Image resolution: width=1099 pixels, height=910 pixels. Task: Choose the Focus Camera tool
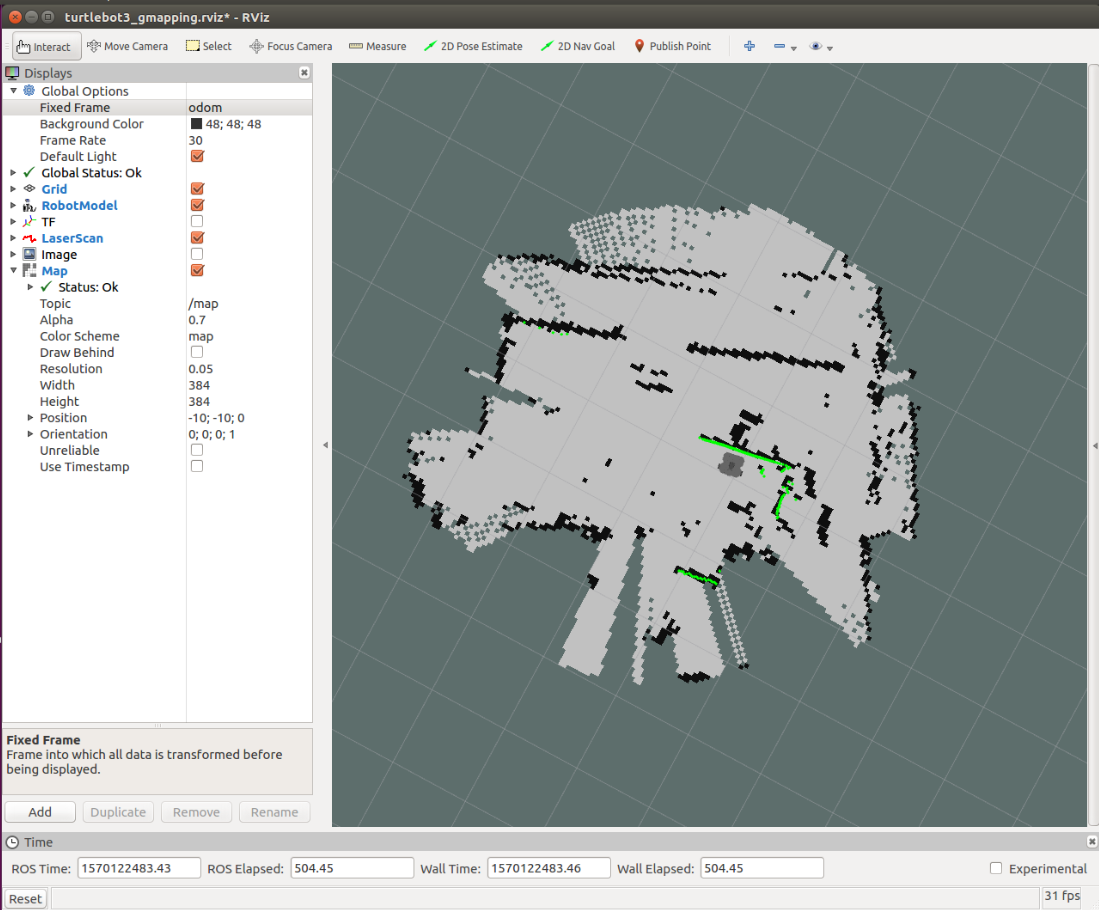290,46
